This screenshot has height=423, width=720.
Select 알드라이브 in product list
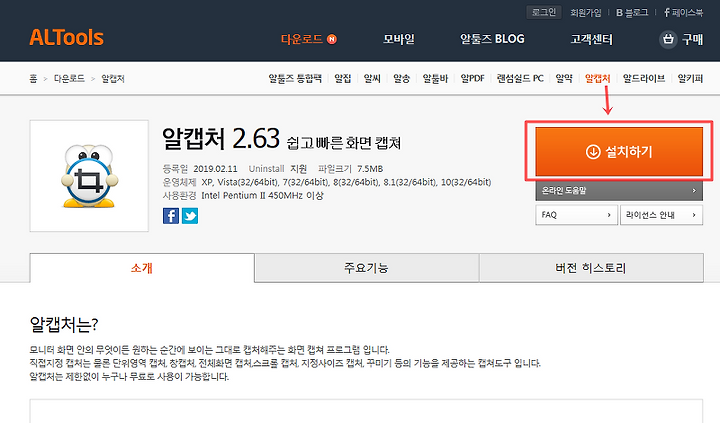point(644,79)
